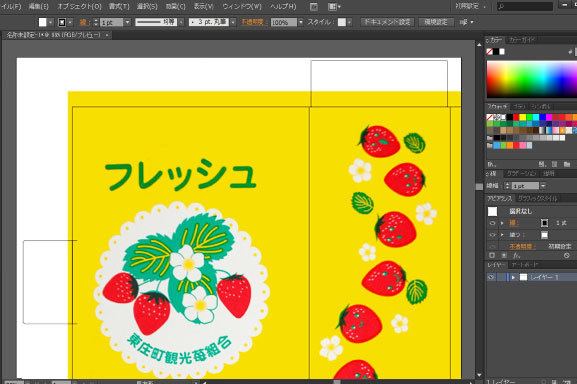The image size is (577, 384).
Task: Open the 3 pt. 丸筆 brush definition dropdown
Action: click(x=233, y=22)
